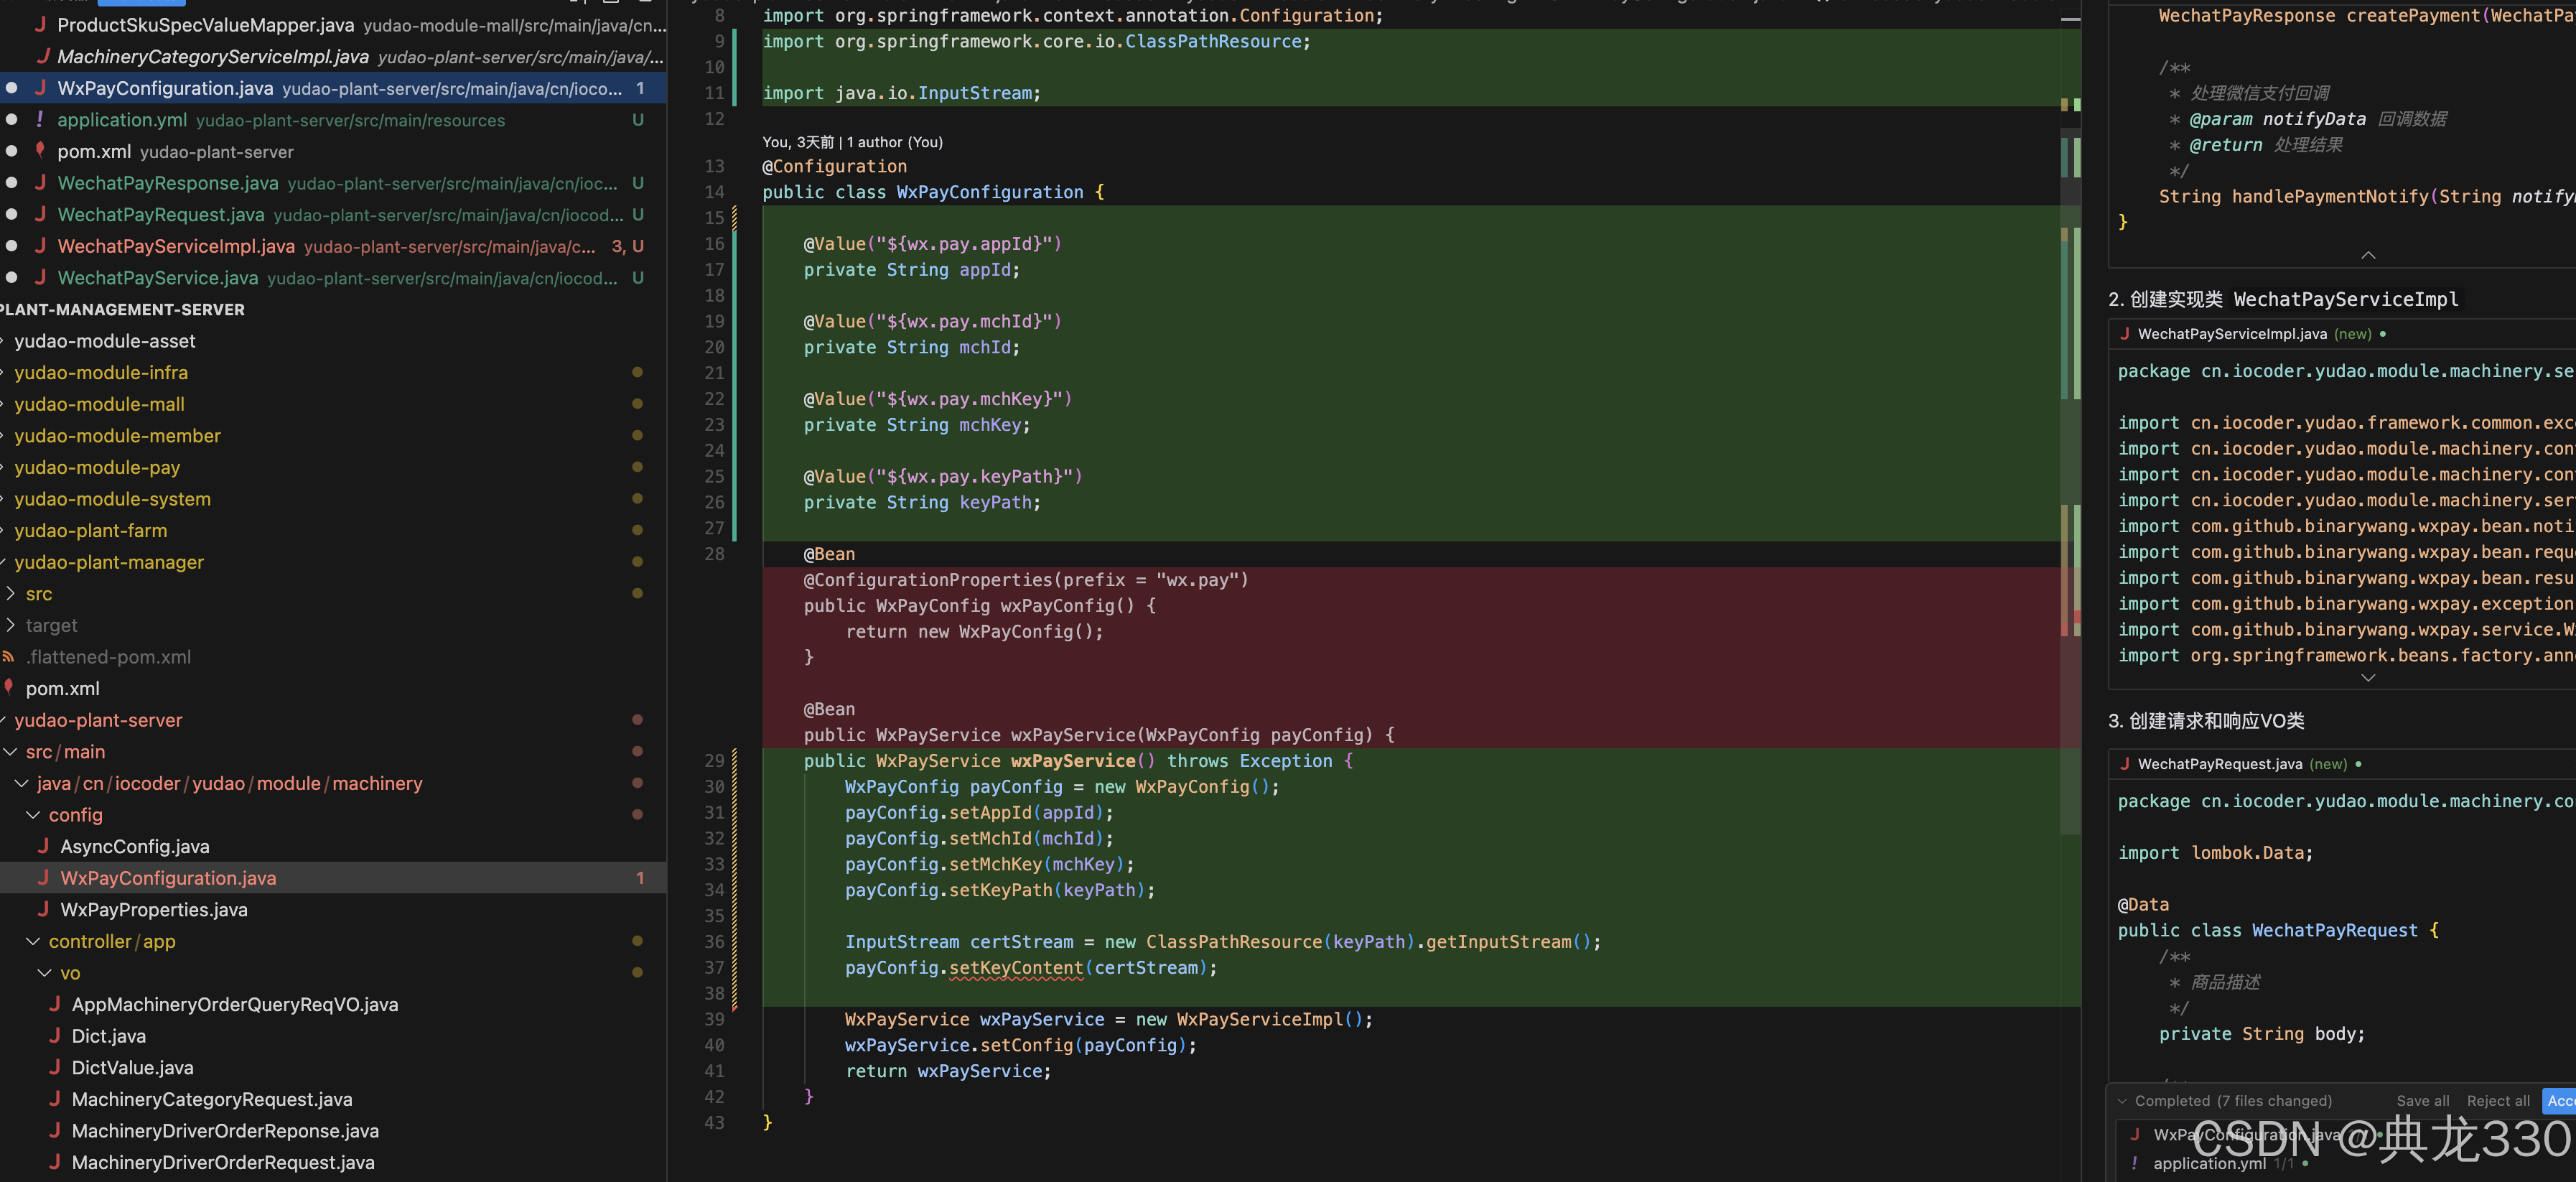Viewport: 2576px width, 1182px height.
Task: Click 'You, 3天前 | 1 author' CodeLens
Action: pyautogui.click(x=852, y=142)
